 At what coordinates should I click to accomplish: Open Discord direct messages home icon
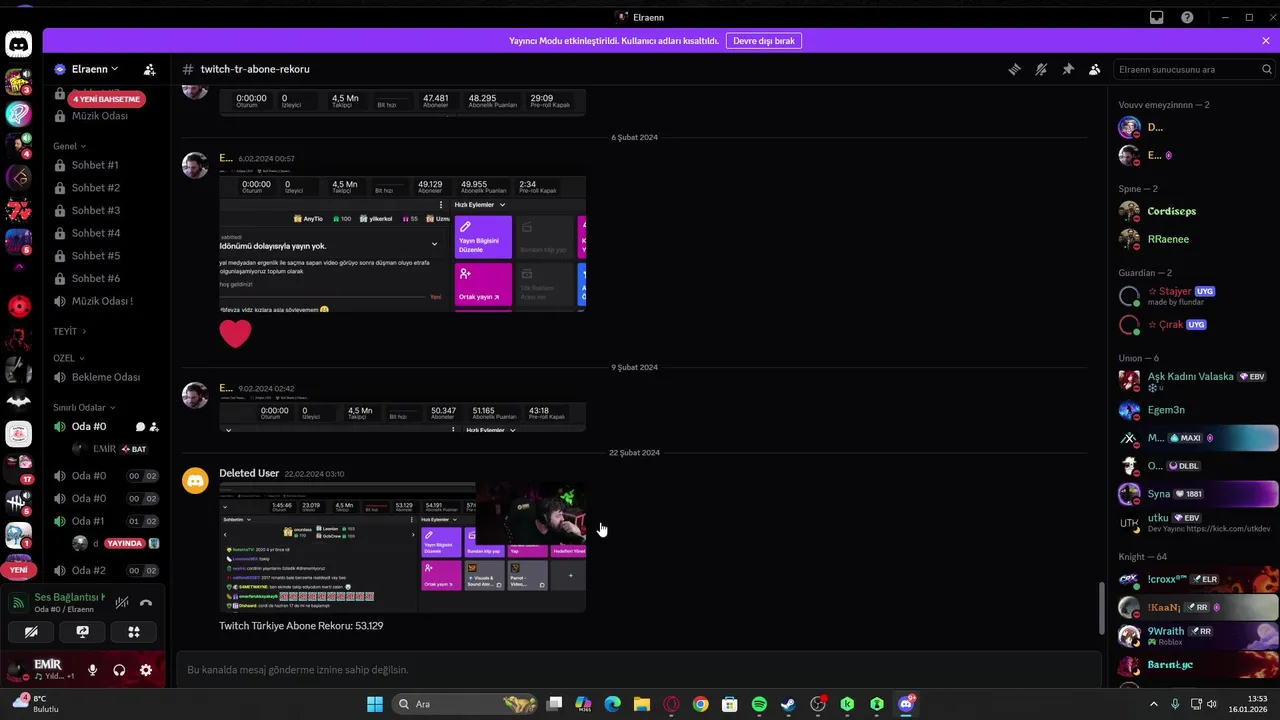[18, 44]
